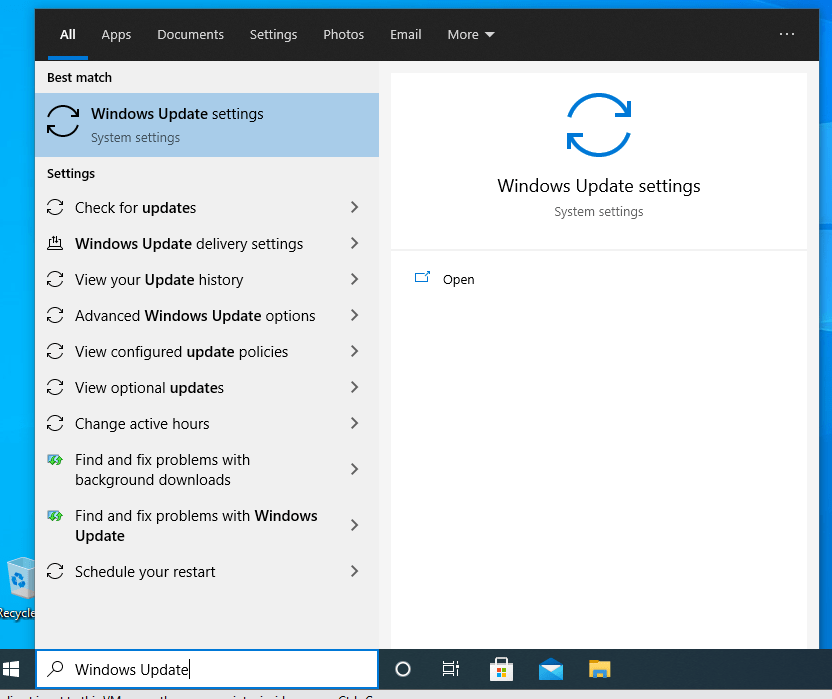Image resolution: width=832 pixels, height=699 pixels.
Task: Click the Windows Update icon in Best match
Action: pos(62,120)
